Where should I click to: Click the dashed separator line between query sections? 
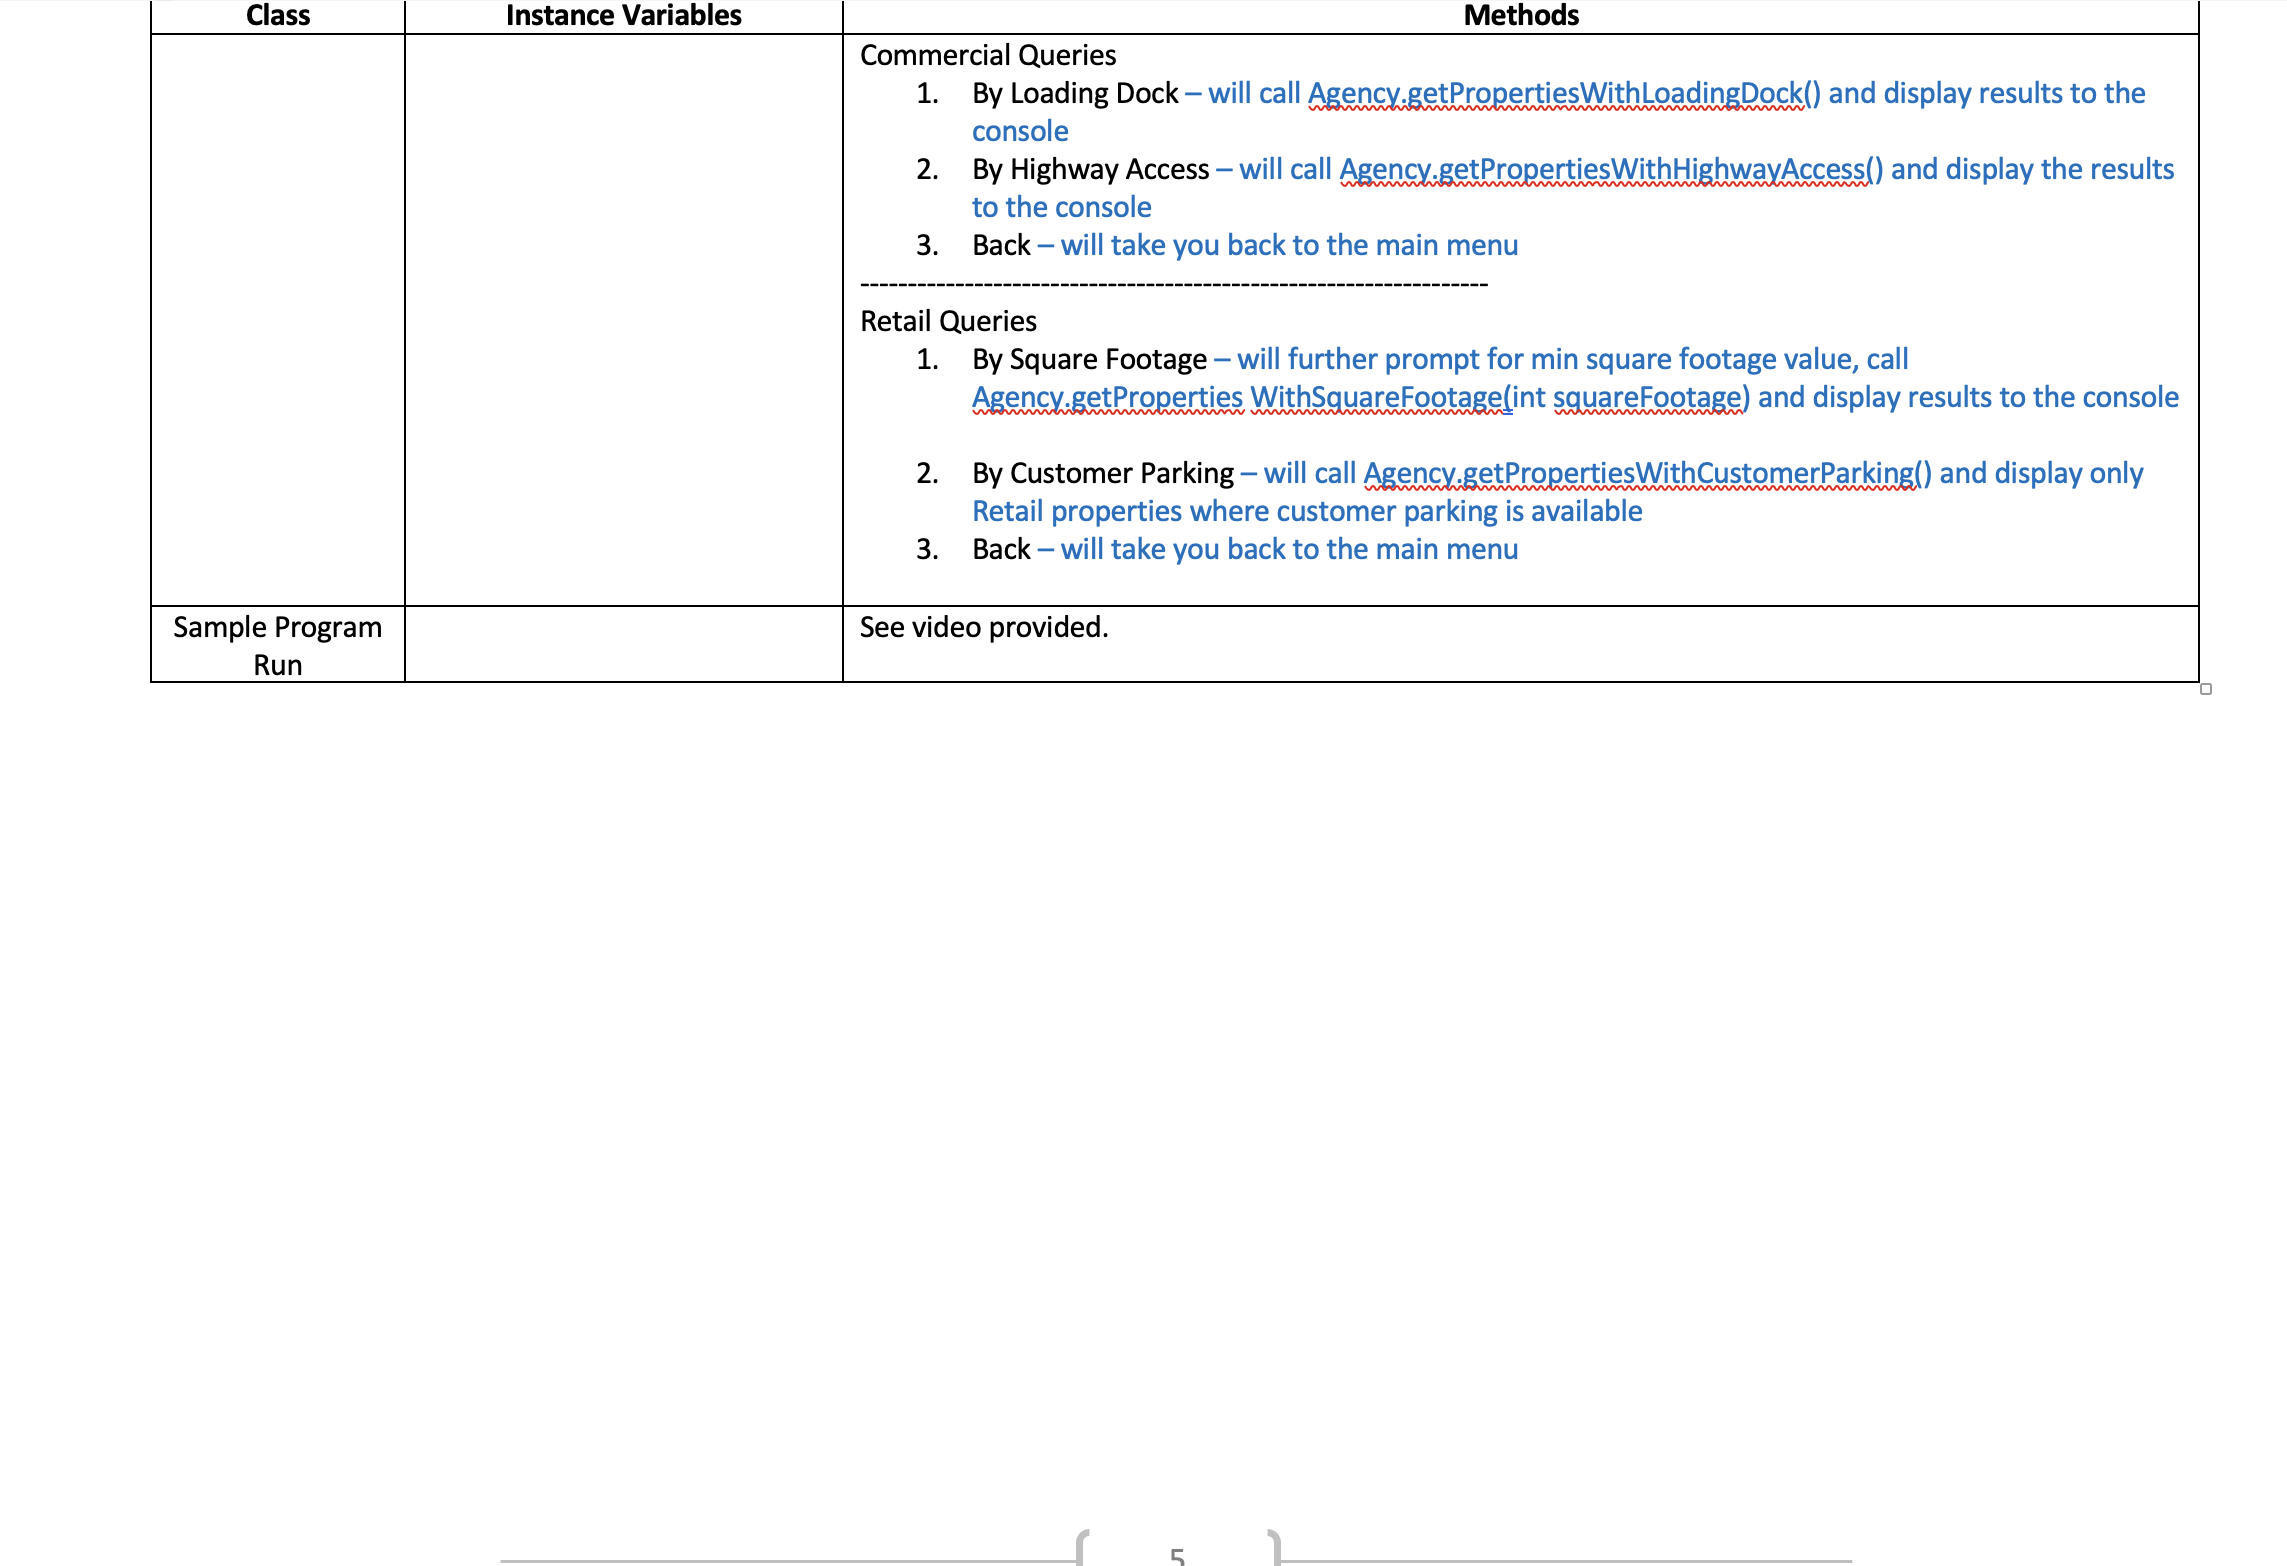pyautogui.click(x=1173, y=284)
